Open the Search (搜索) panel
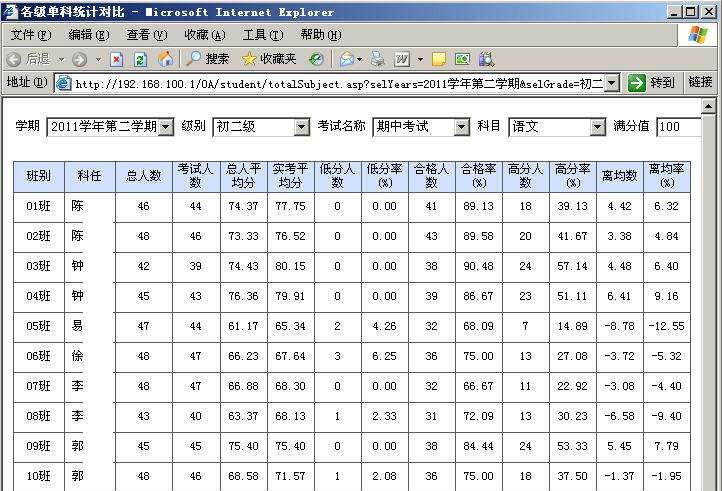The image size is (722, 491). pyautogui.click(x=207, y=59)
